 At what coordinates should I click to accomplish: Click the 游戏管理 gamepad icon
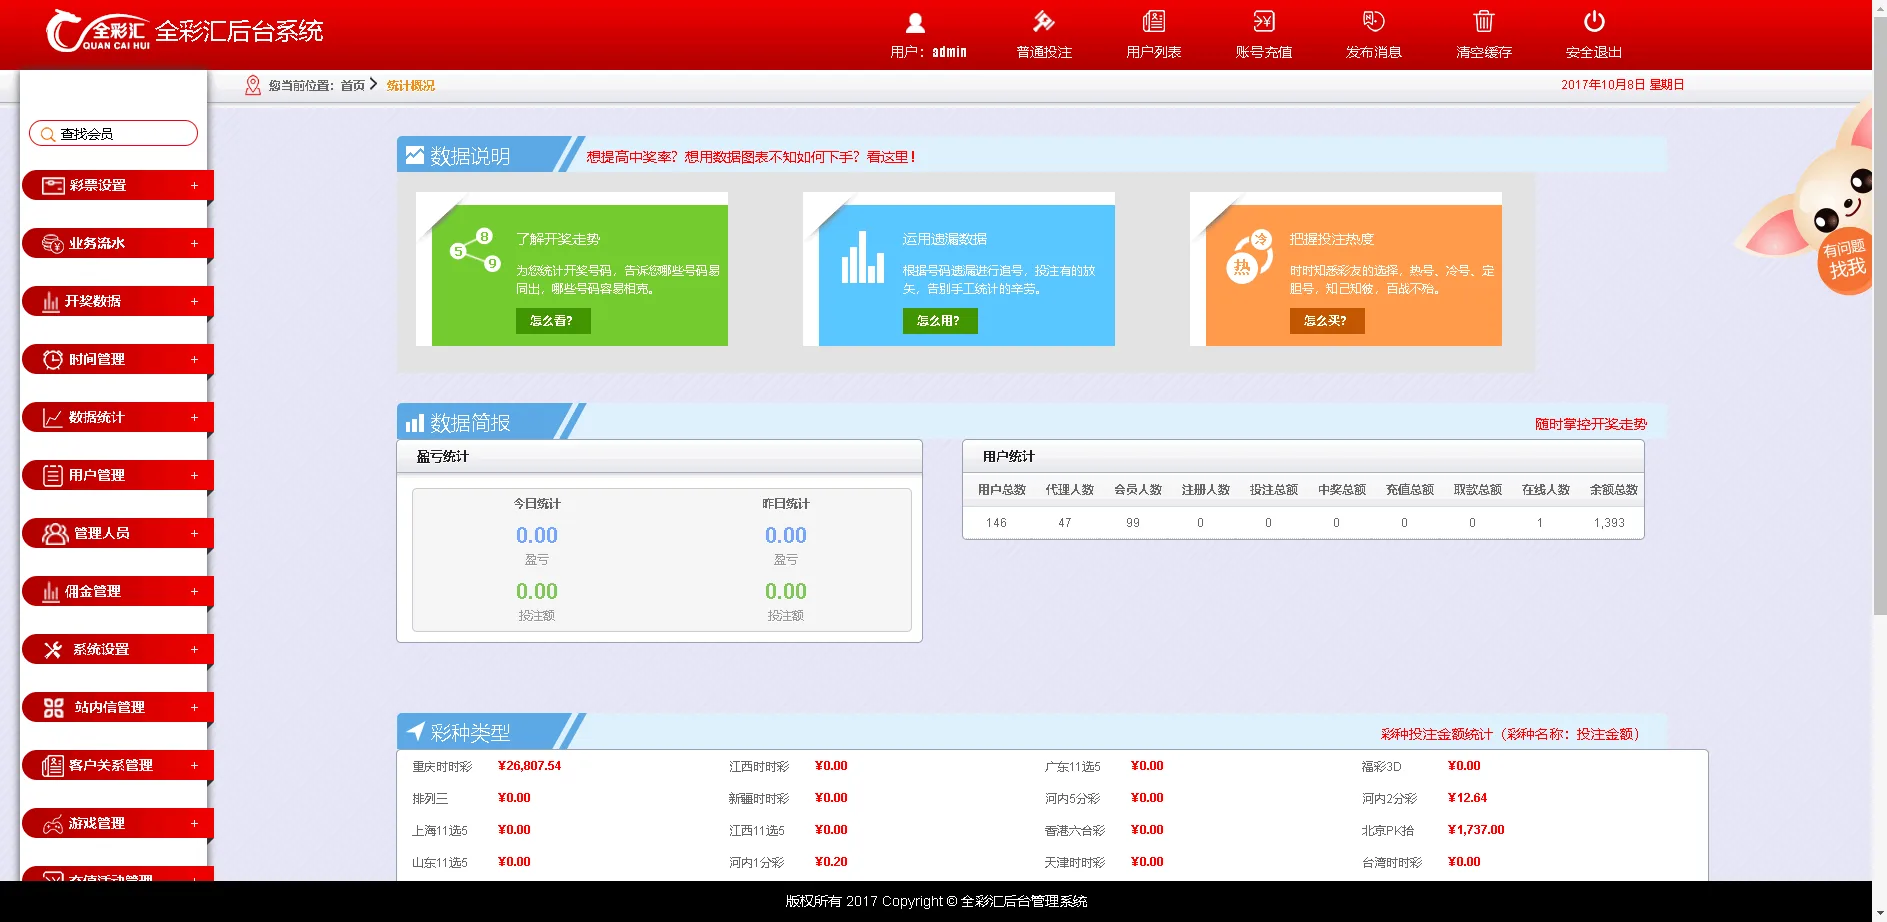pos(53,824)
